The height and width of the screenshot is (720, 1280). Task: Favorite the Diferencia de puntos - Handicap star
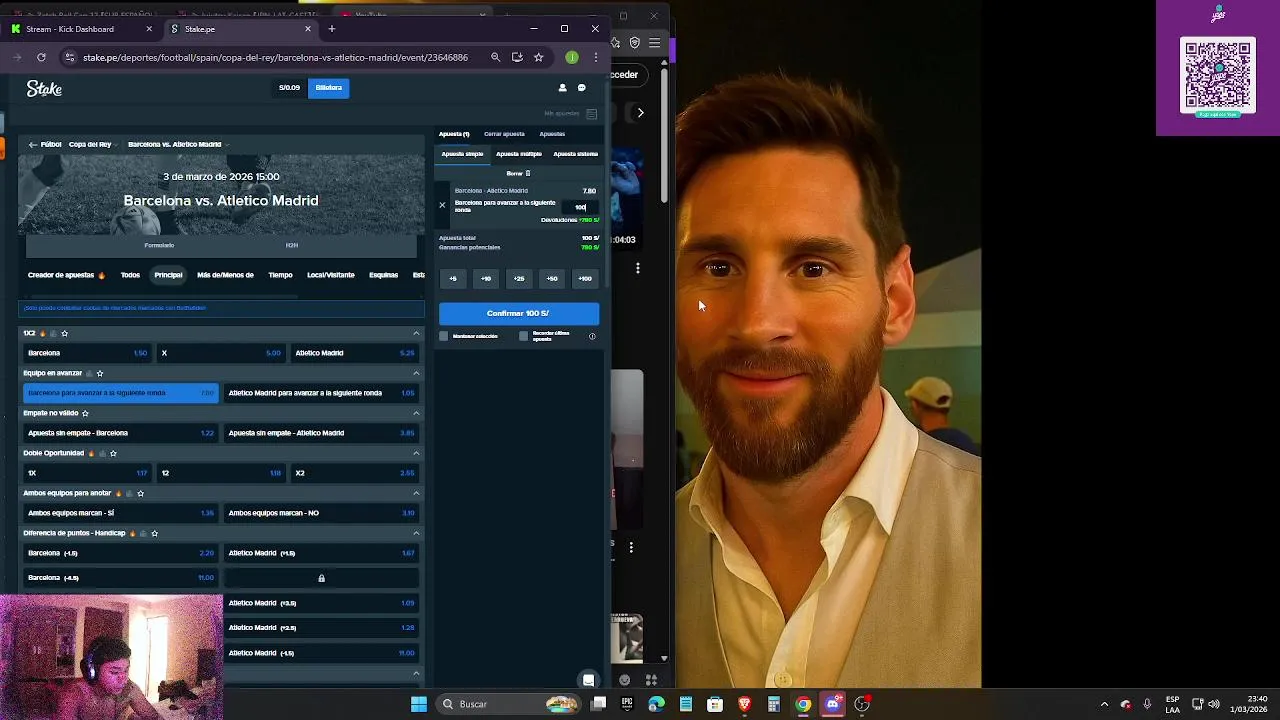click(154, 533)
